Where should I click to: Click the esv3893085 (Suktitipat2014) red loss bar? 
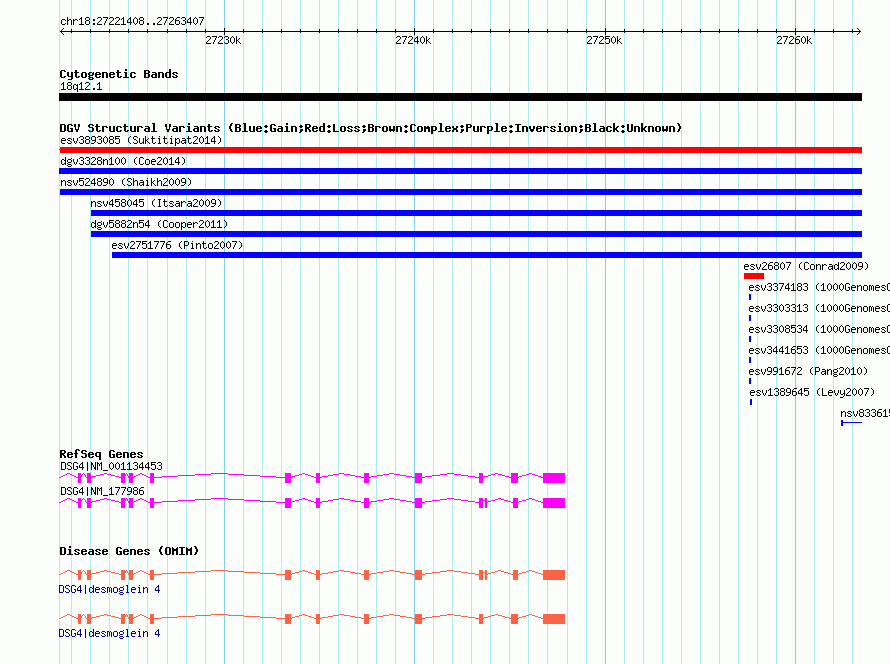[x=460, y=150]
